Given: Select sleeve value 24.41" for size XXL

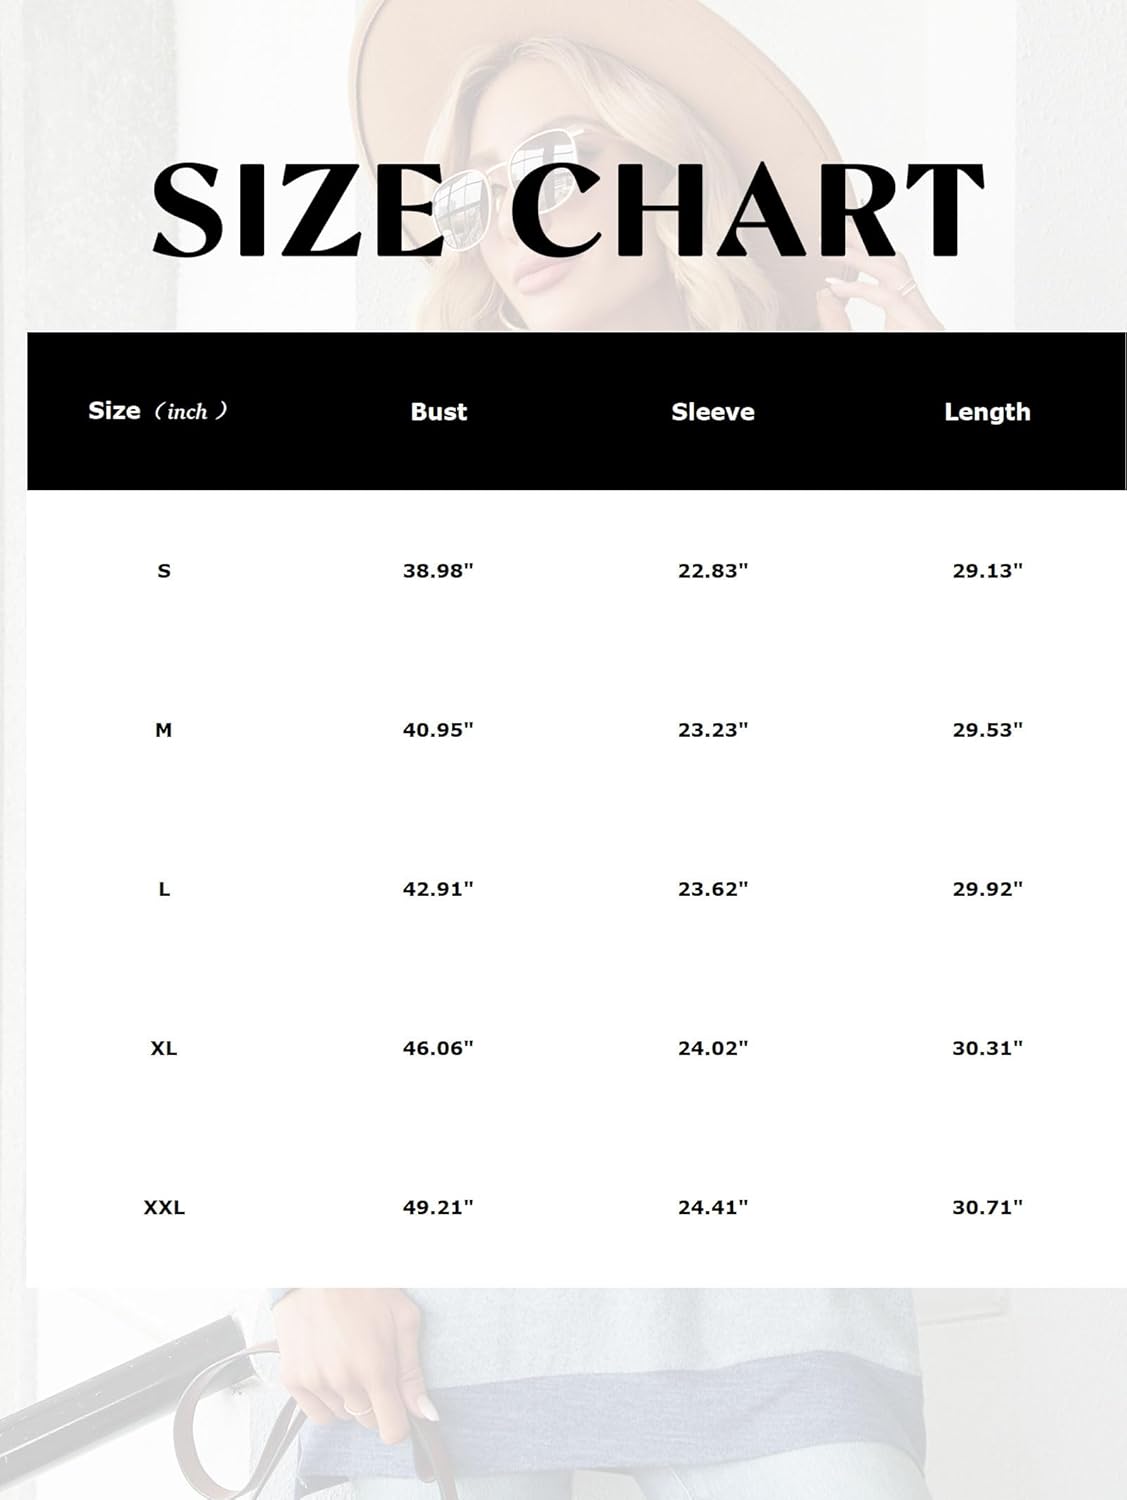Looking at the screenshot, I should click(x=713, y=1207).
